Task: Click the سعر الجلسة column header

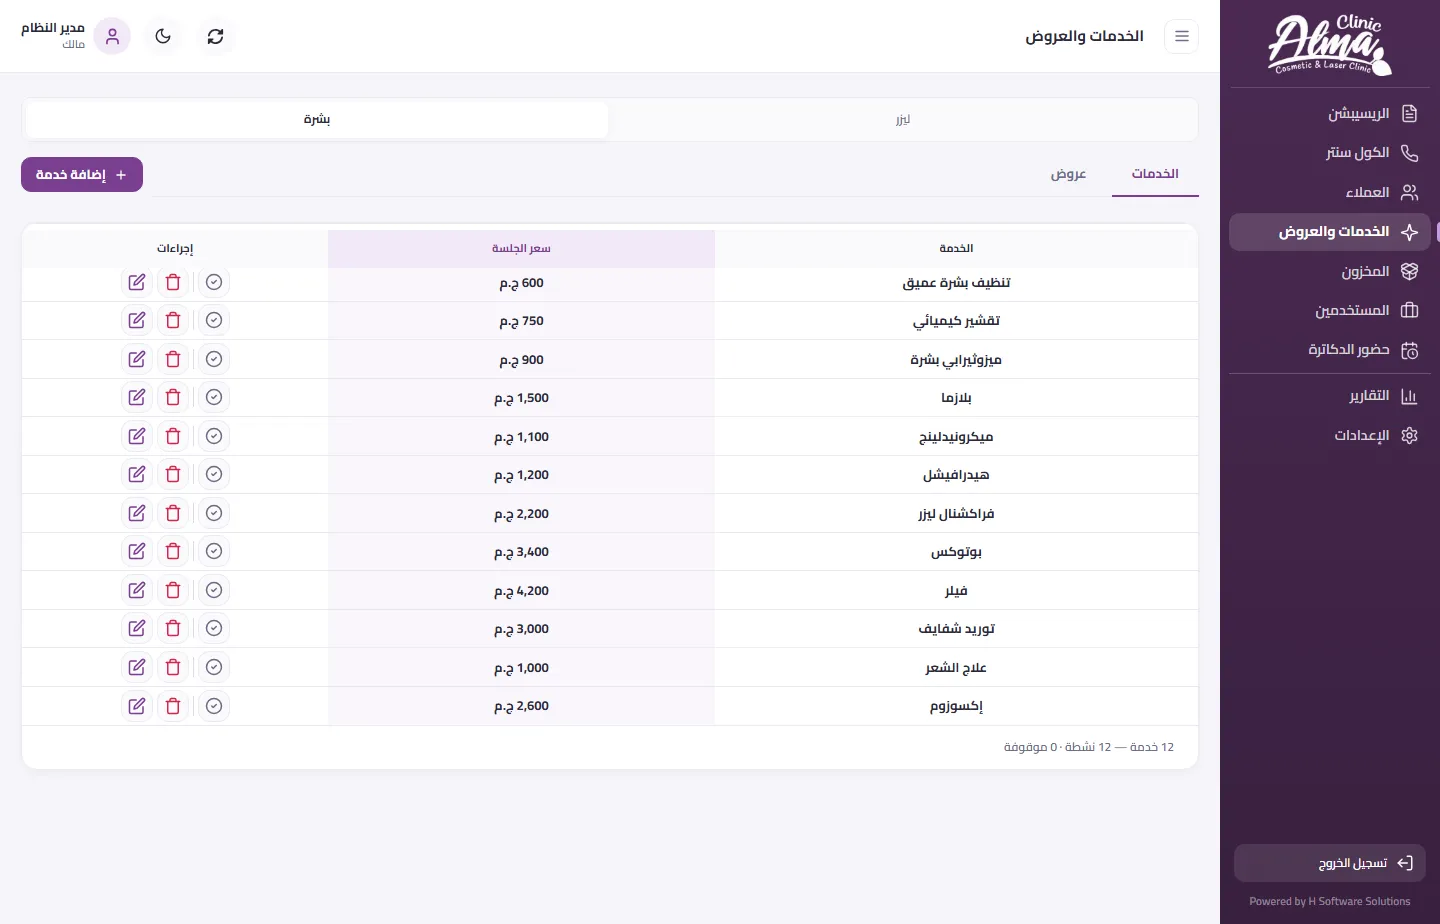Action: tap(521, 248)
